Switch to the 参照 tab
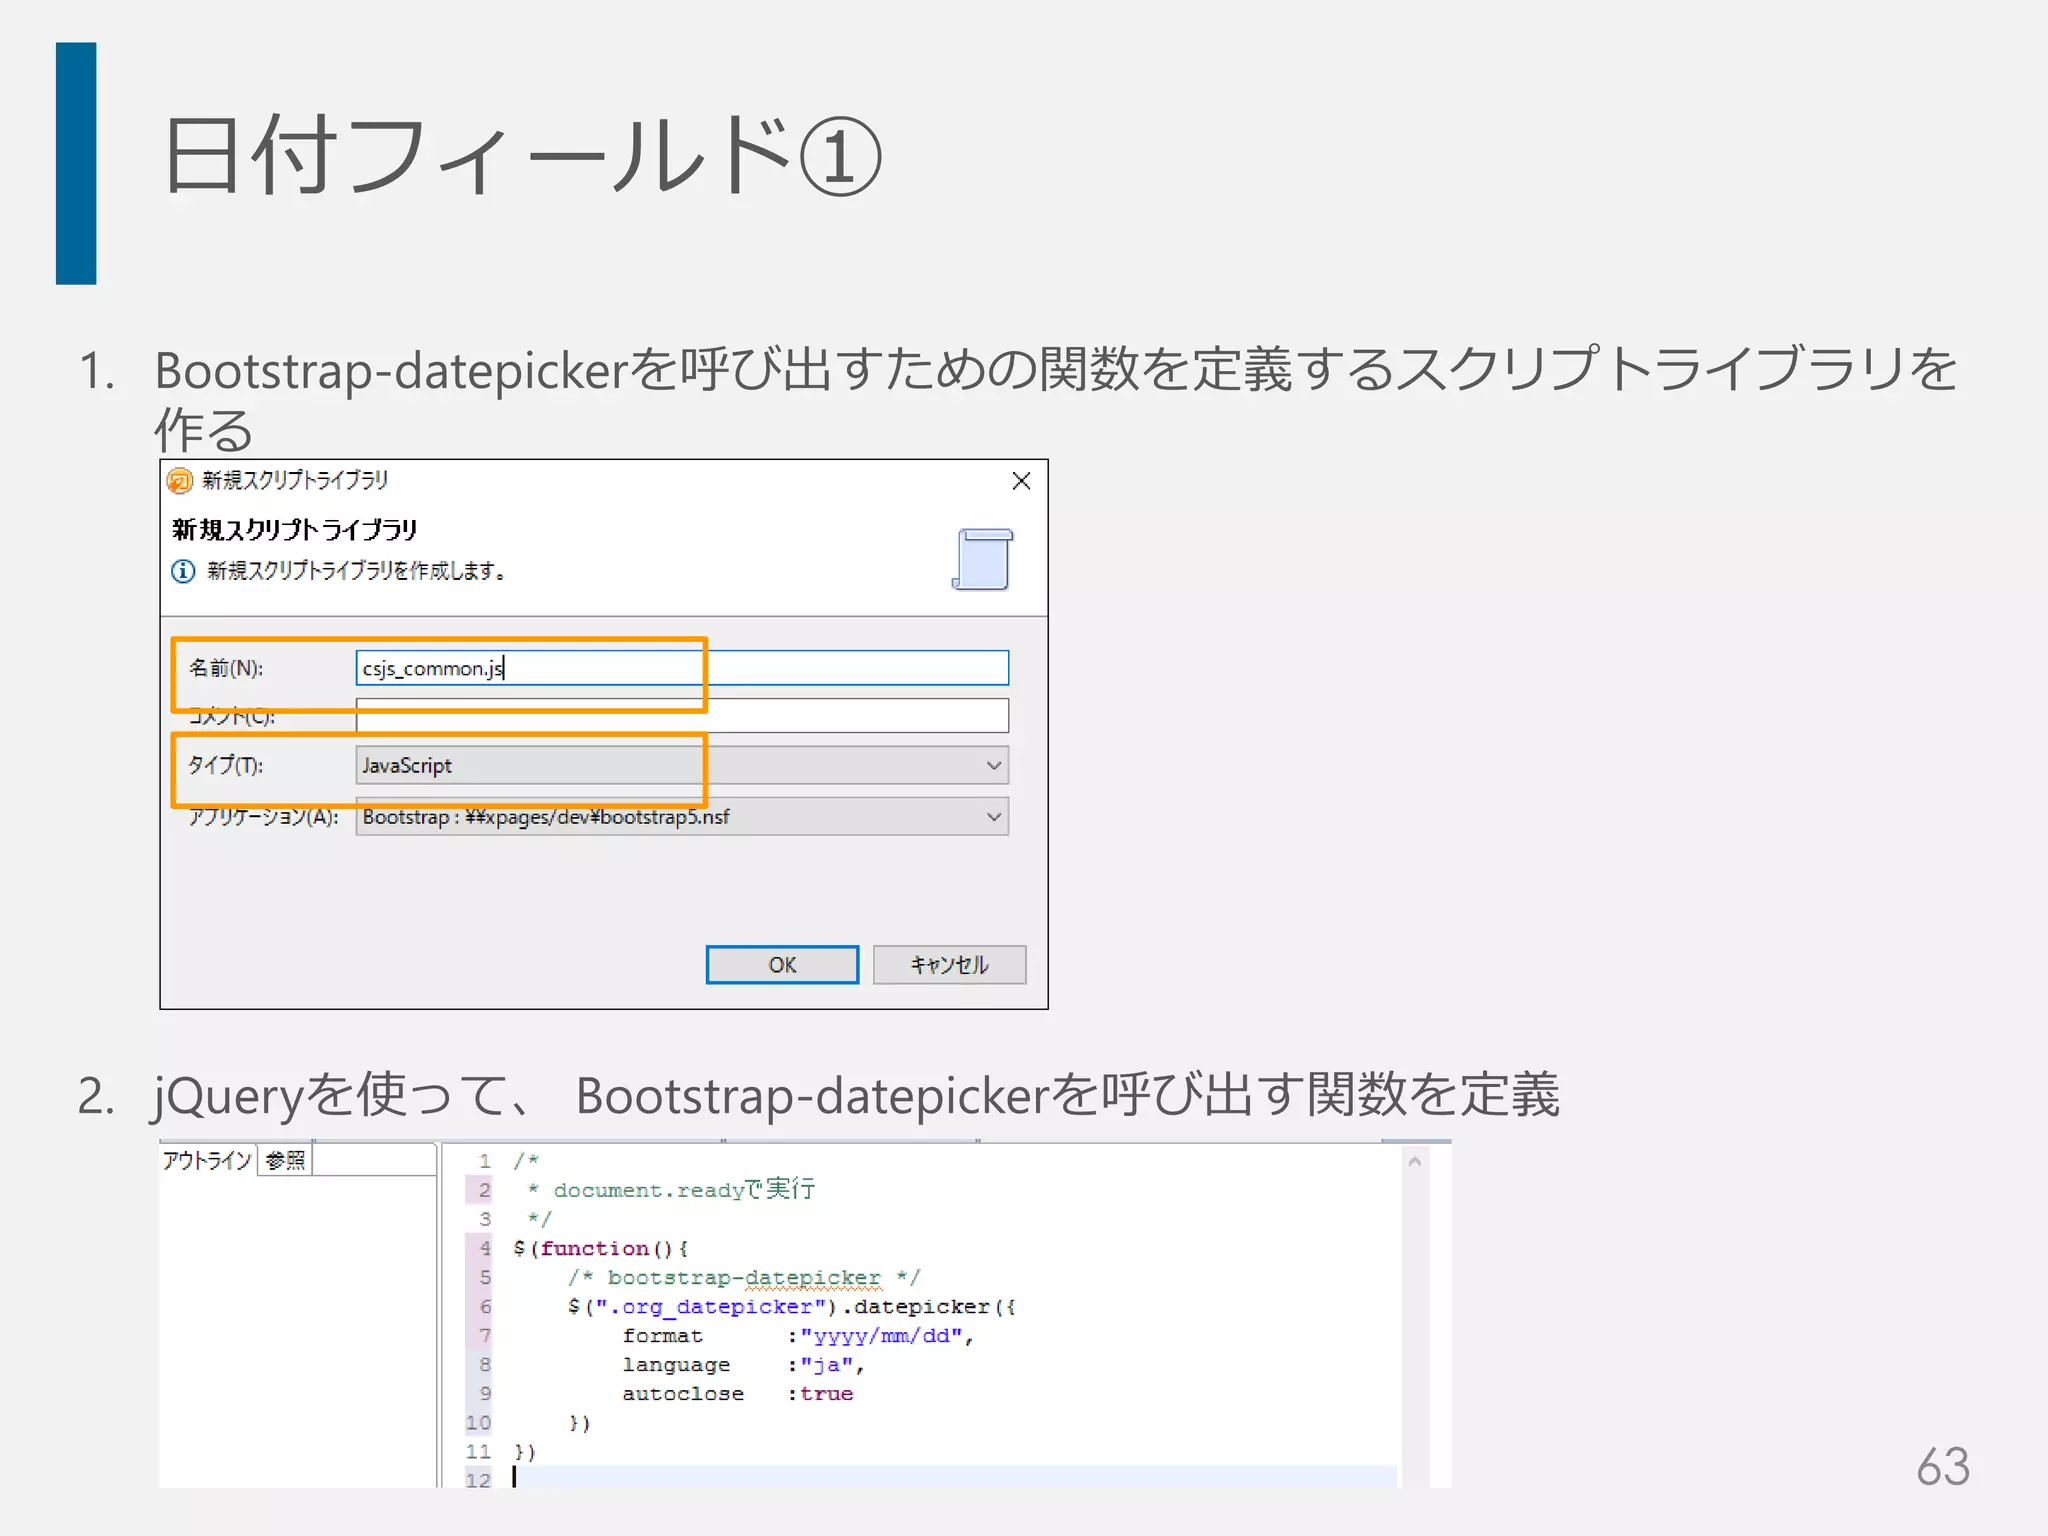 (x=285, y=1160)
